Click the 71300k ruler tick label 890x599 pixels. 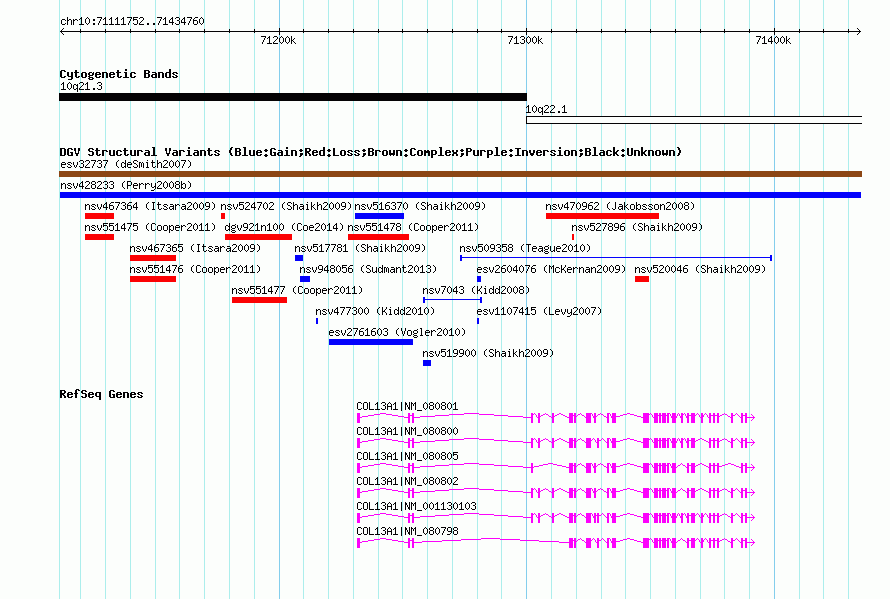click(x=525, y=40)
